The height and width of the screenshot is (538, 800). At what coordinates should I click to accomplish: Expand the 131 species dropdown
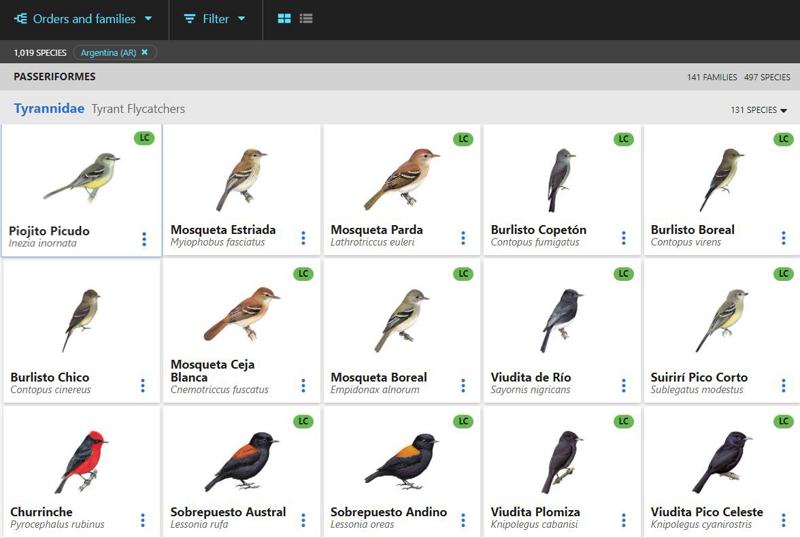[759, 110]
